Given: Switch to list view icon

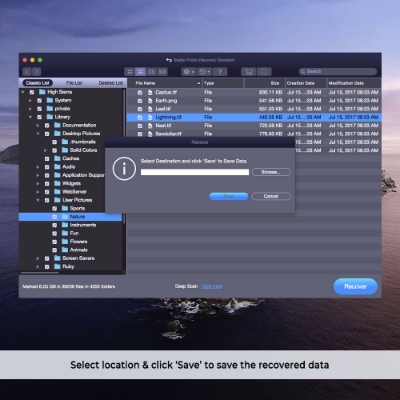Looking at the screenshot, I should [x=140, y=72].
